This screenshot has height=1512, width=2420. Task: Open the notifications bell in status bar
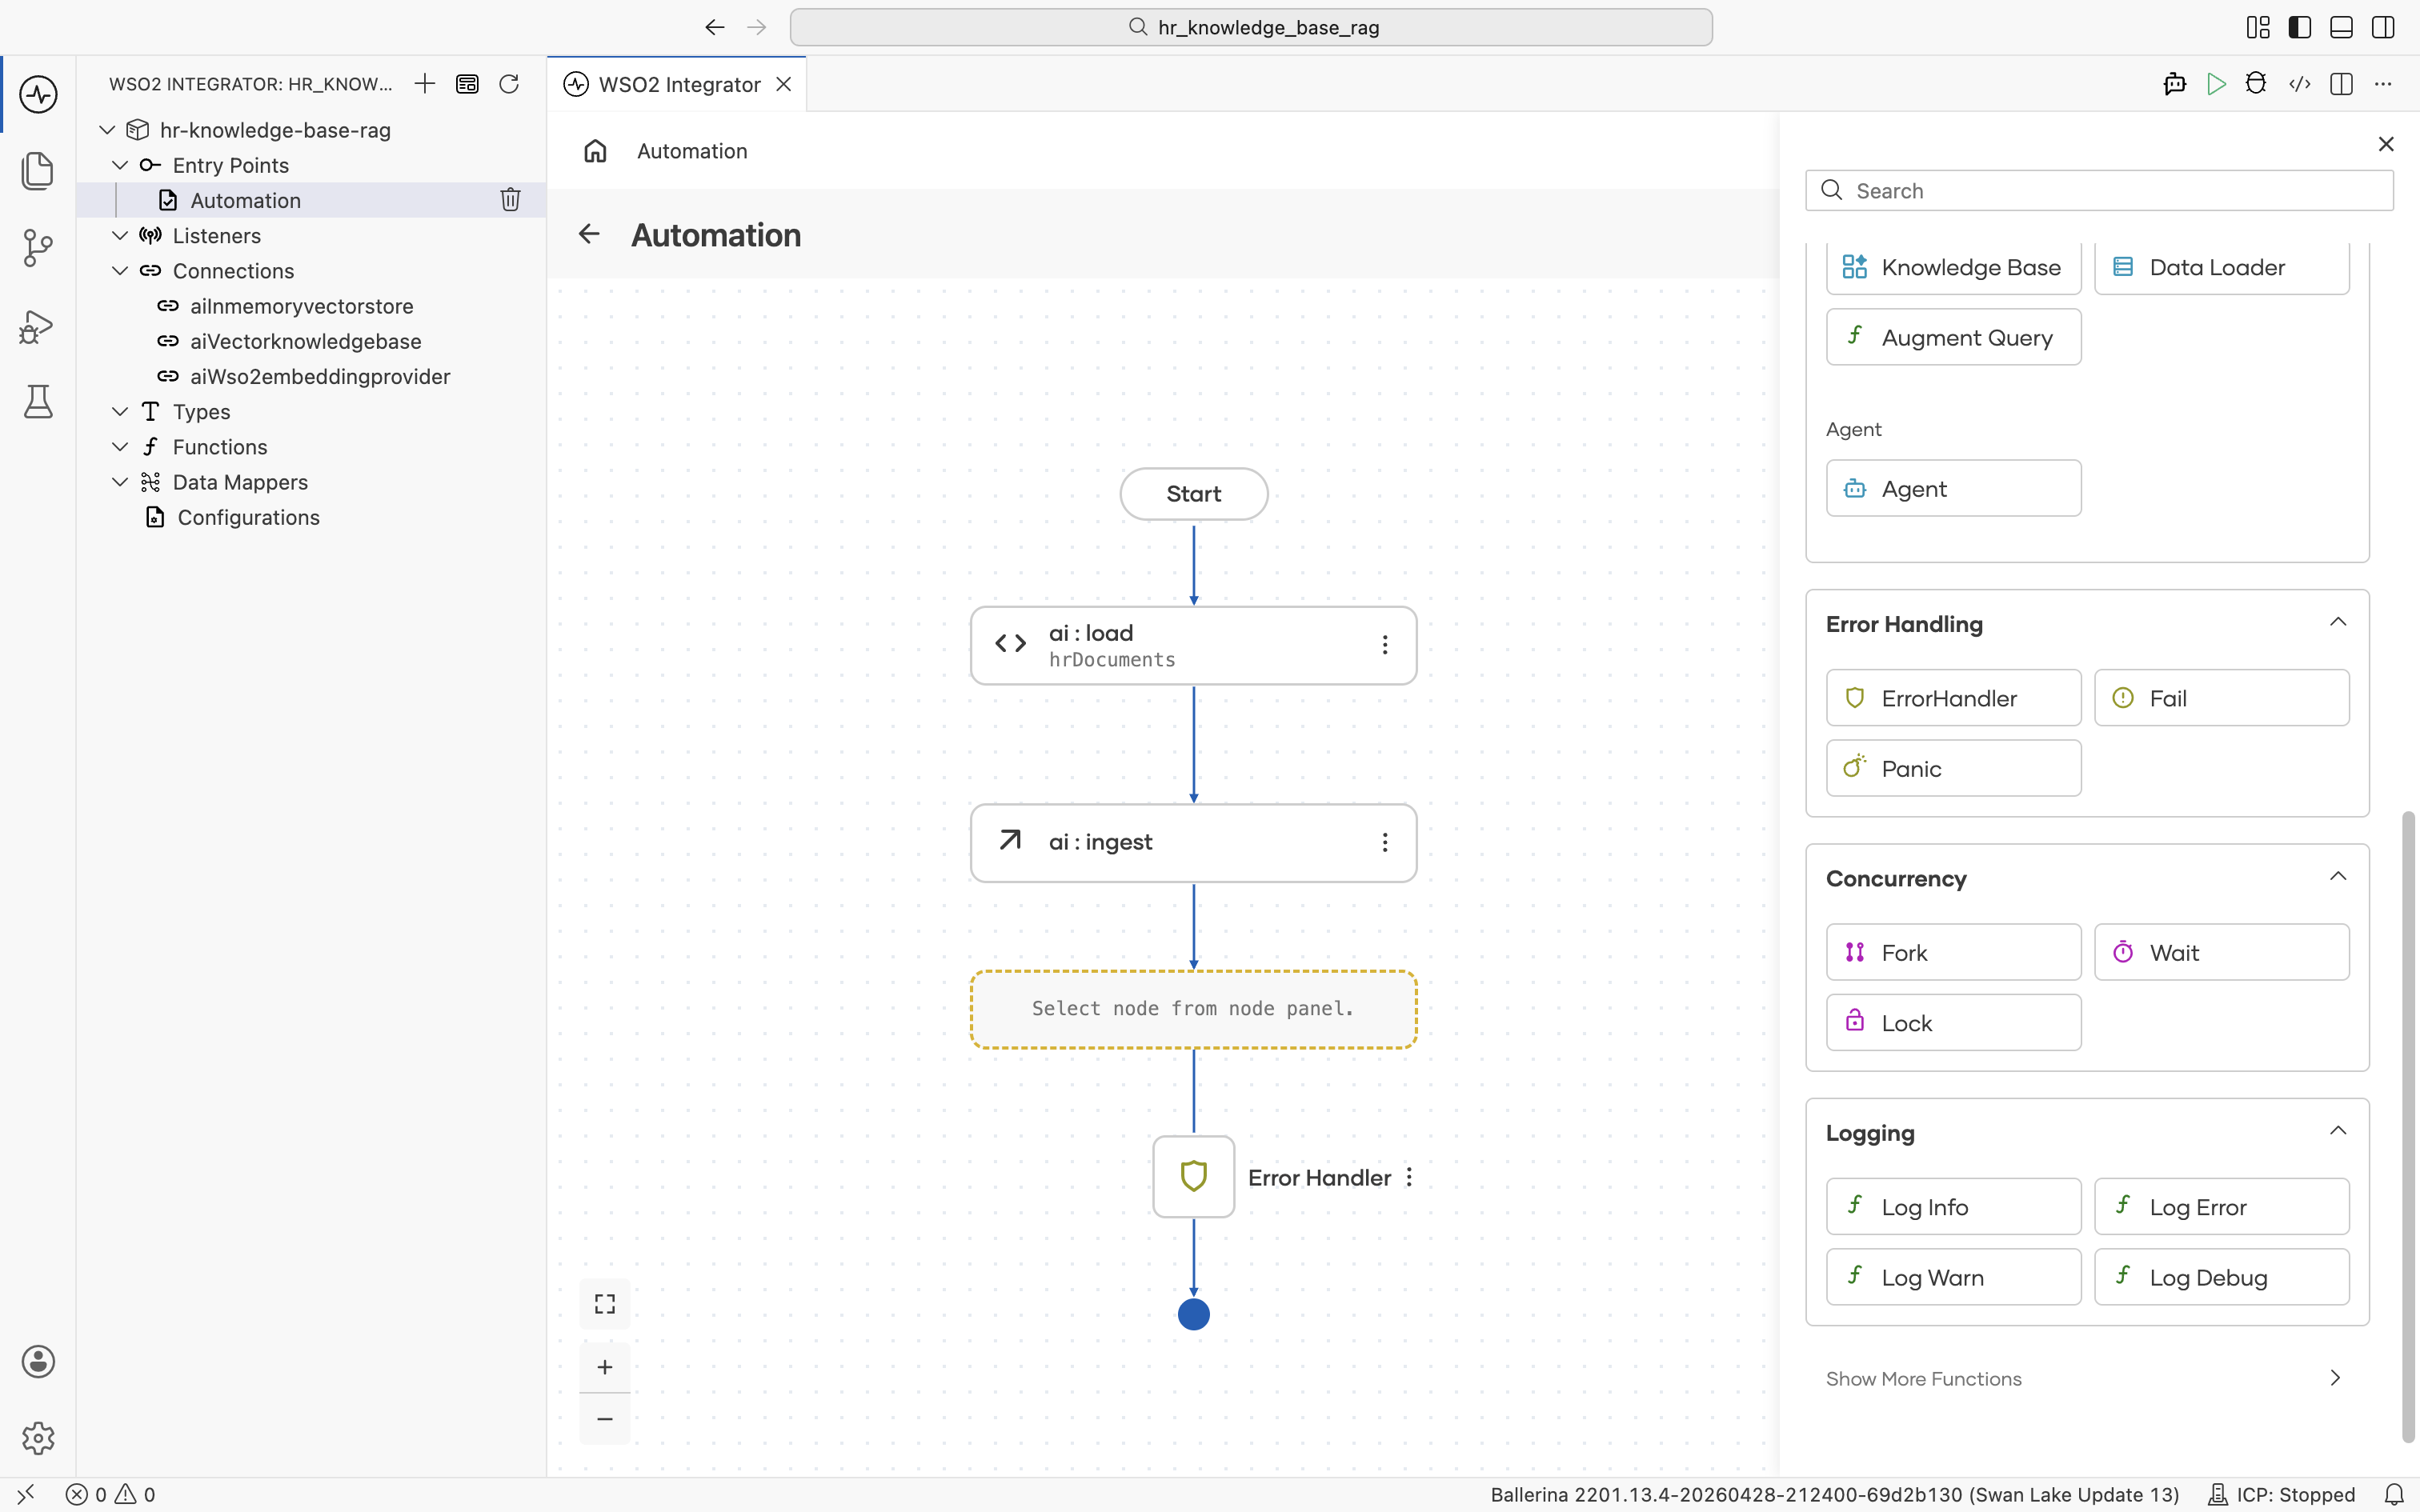click(x=2395, y=1495)
